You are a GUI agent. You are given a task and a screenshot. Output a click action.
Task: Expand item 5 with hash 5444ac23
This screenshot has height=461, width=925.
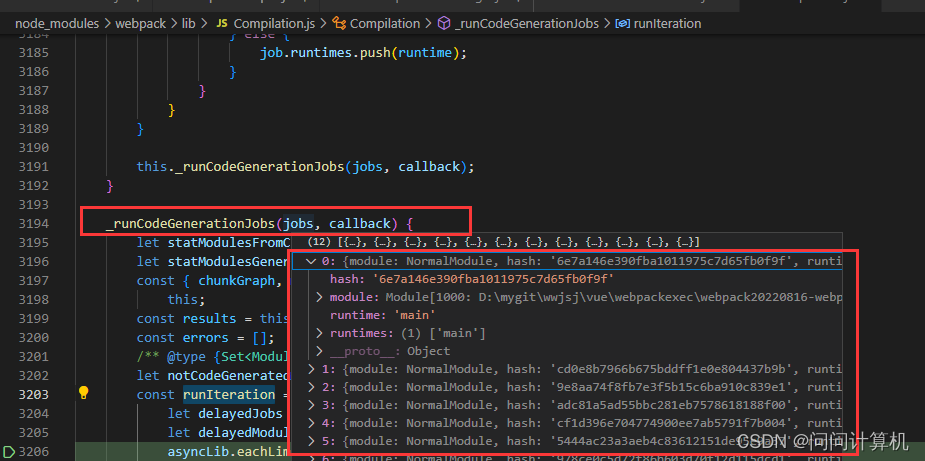310,441
